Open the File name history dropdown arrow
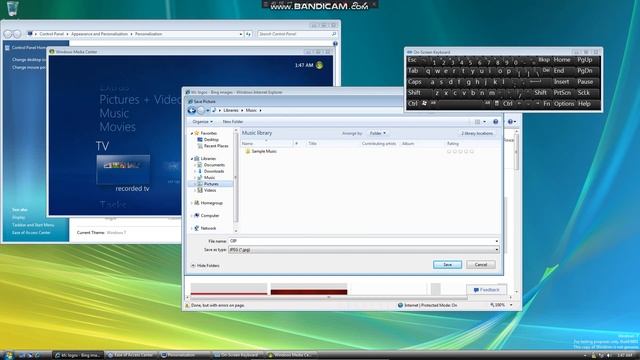Viewport: 640px width, 360px height. click(496, 241)
